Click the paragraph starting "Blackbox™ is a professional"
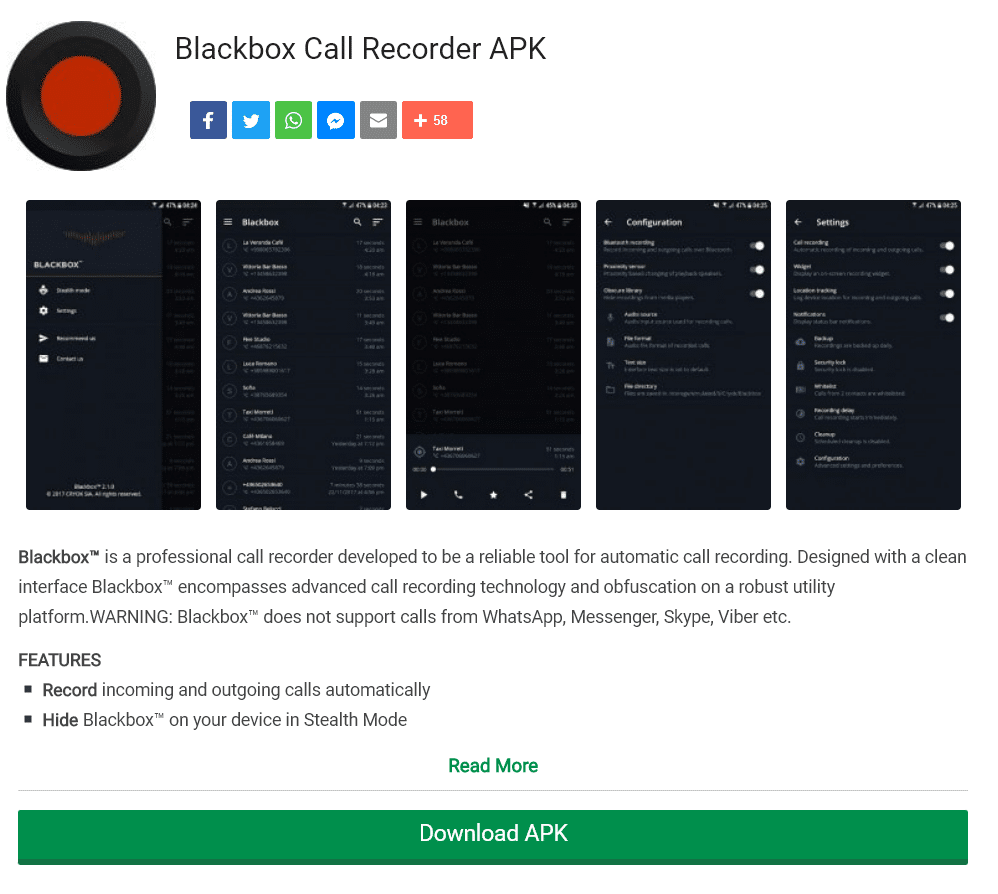Viewport: 998px width, 894px height. [x=493, y=587]
